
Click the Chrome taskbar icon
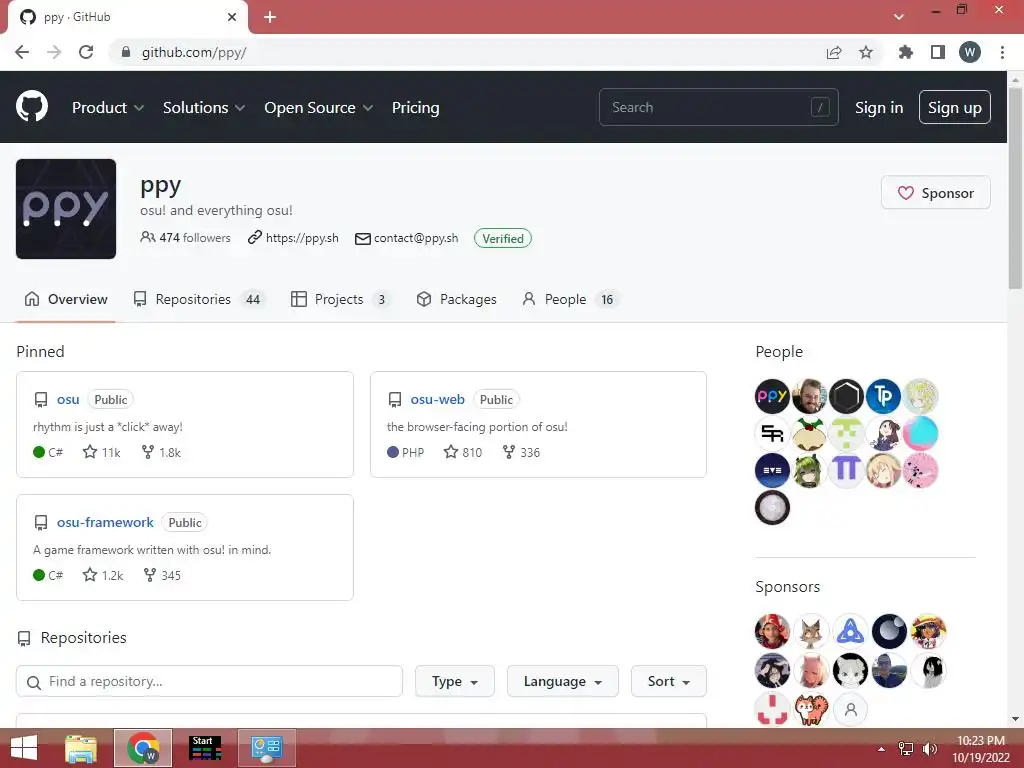[143, 748]
